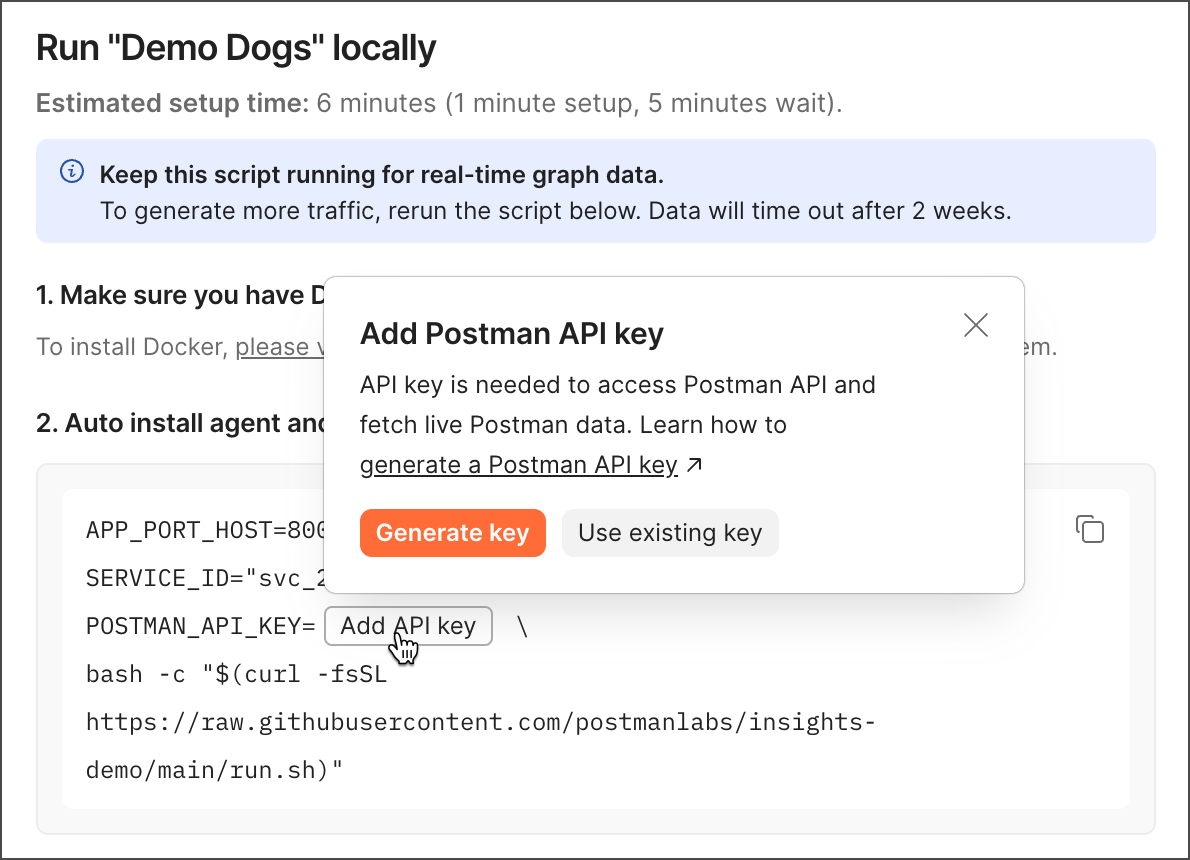This screenshot has height=860, width=1190.
Task: Click the 'Keep this script running' banner title
Action: (381, 175)
